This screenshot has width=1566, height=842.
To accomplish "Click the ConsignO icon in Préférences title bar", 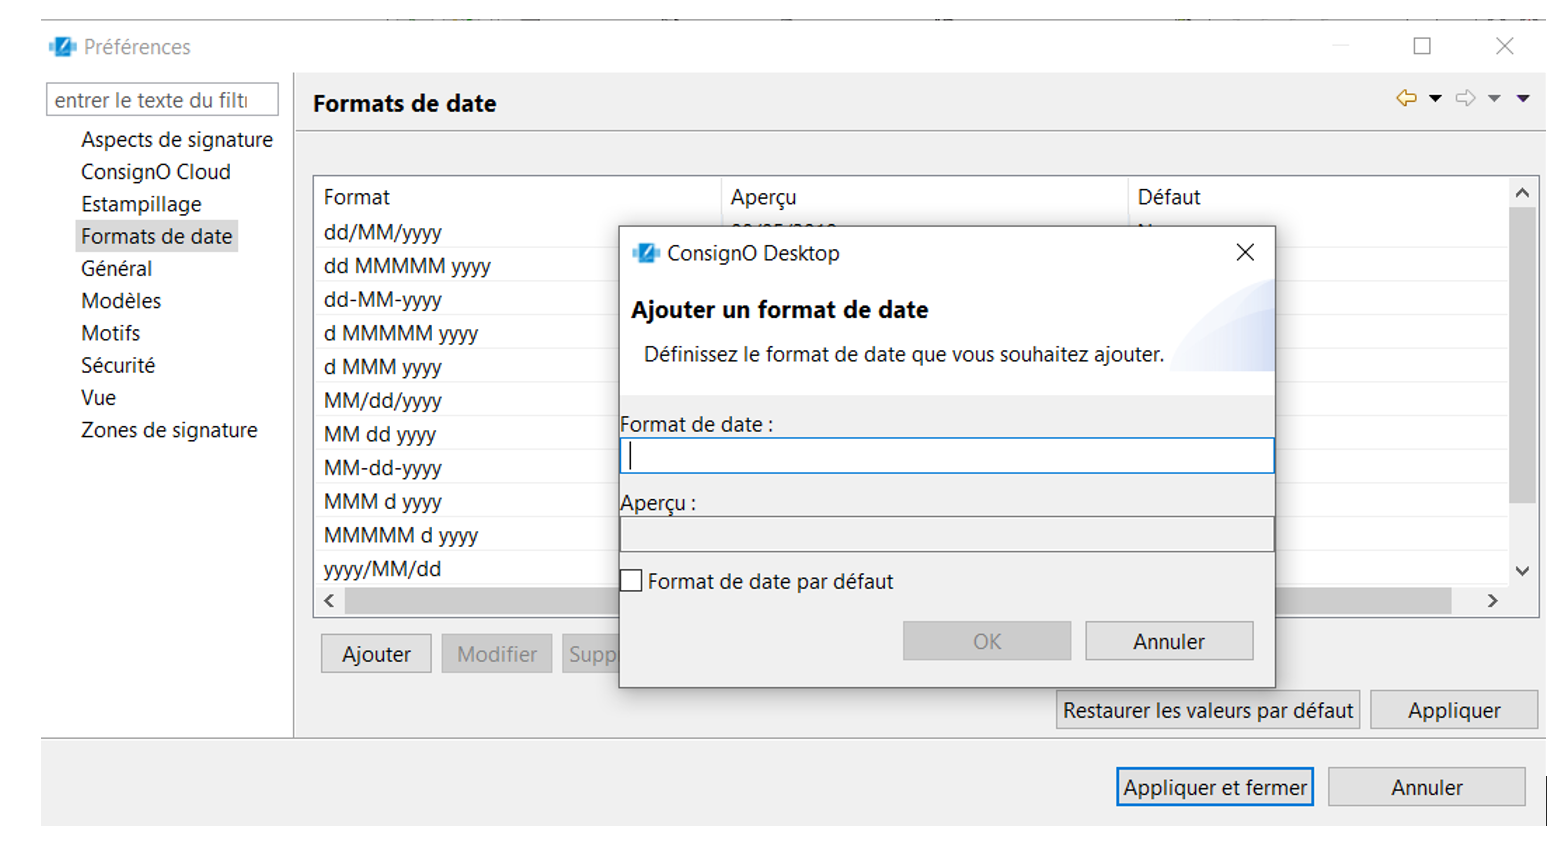I will point(61,45).
